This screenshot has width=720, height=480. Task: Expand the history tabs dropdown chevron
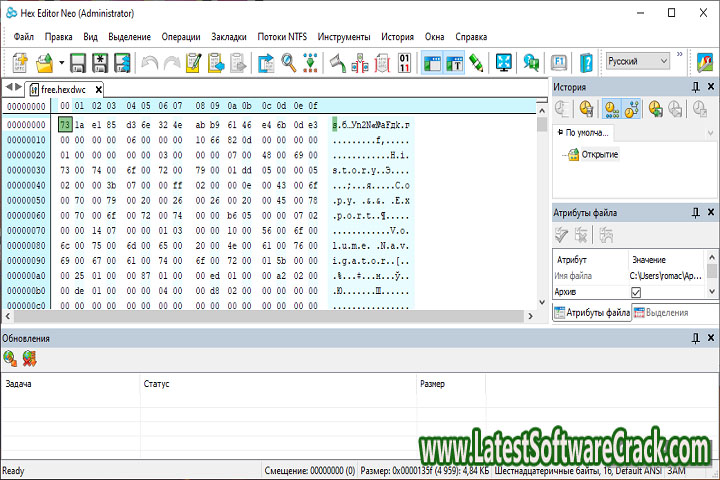coord(710,133)
